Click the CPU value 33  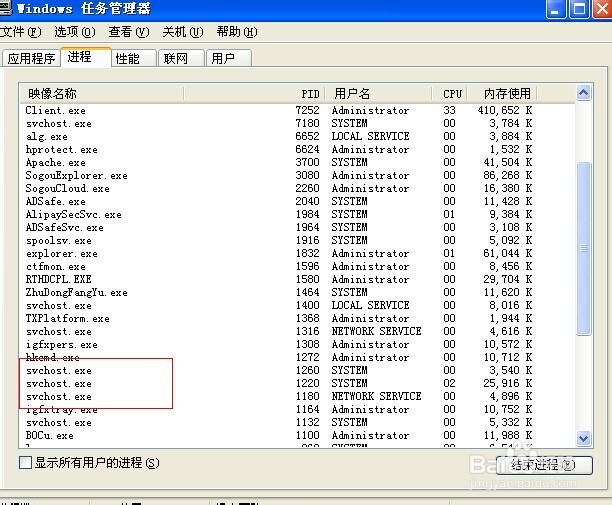(449, 110)
